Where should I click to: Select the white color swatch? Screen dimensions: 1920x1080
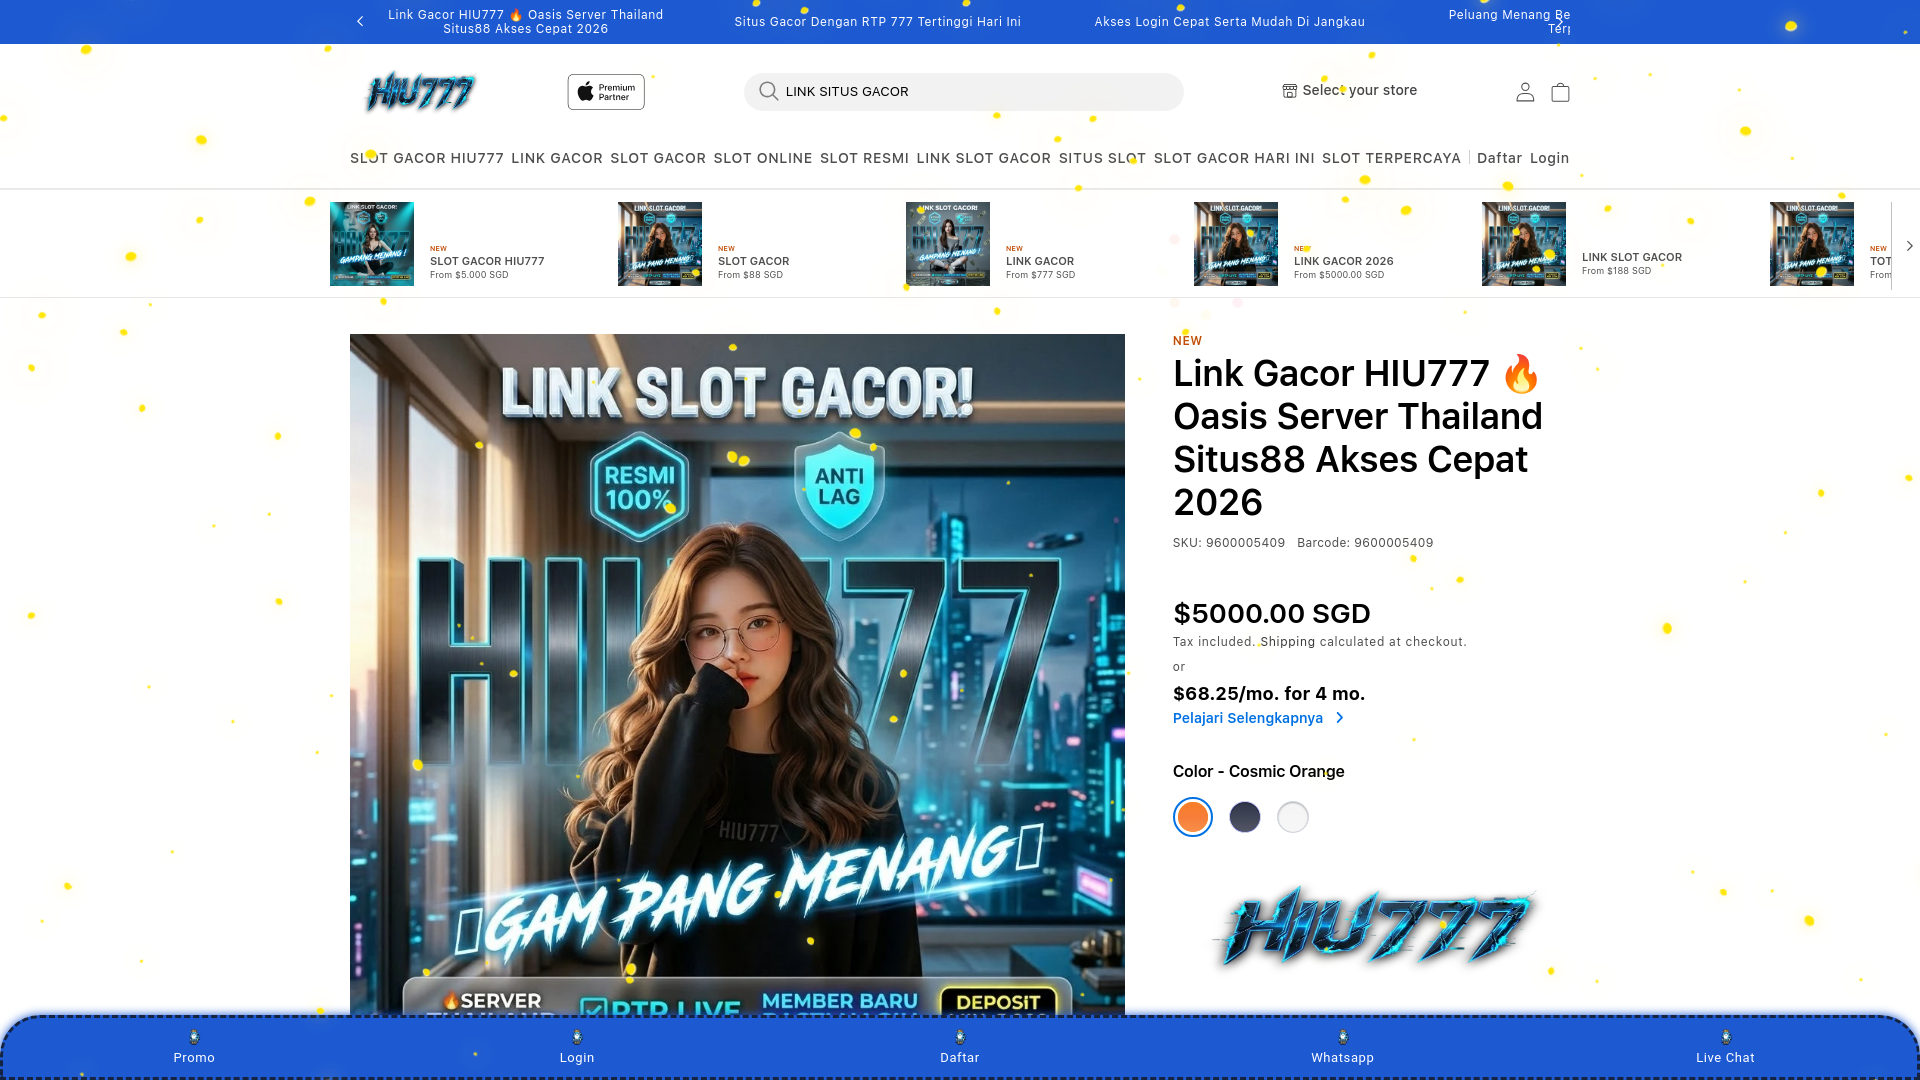click(x=1293, y=817)
